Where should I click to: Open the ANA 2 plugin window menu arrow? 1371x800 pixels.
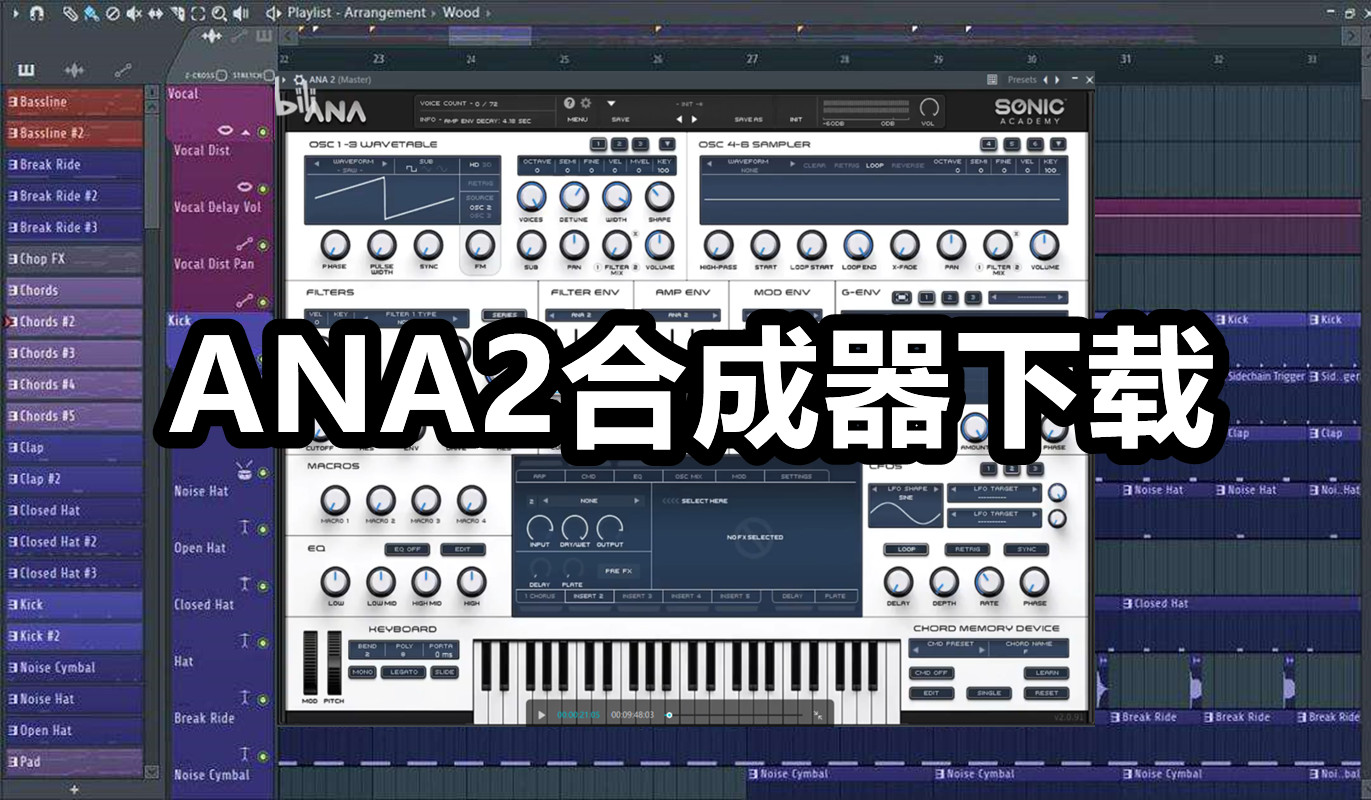(284, 80)
